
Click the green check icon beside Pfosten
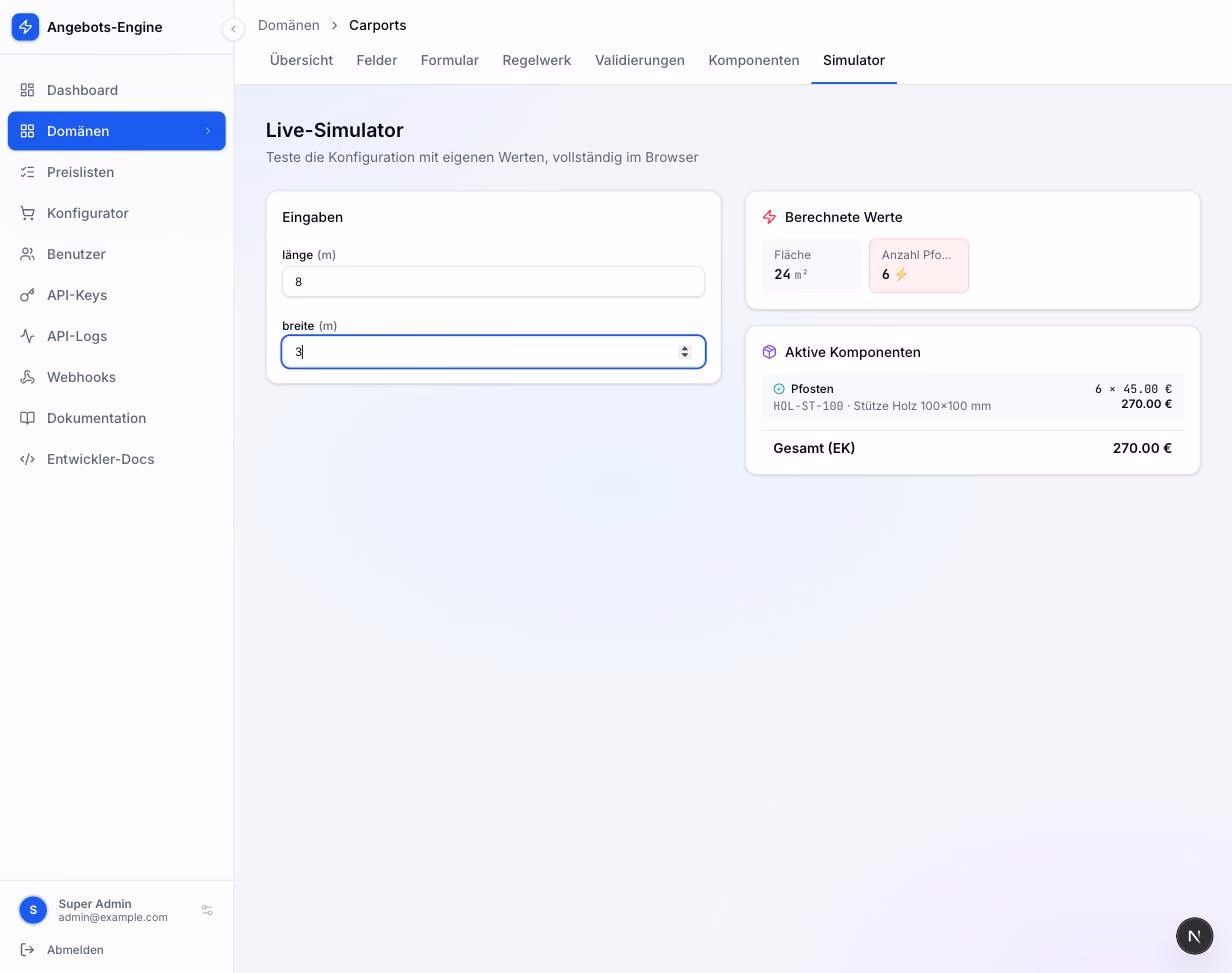click(779, 389)
